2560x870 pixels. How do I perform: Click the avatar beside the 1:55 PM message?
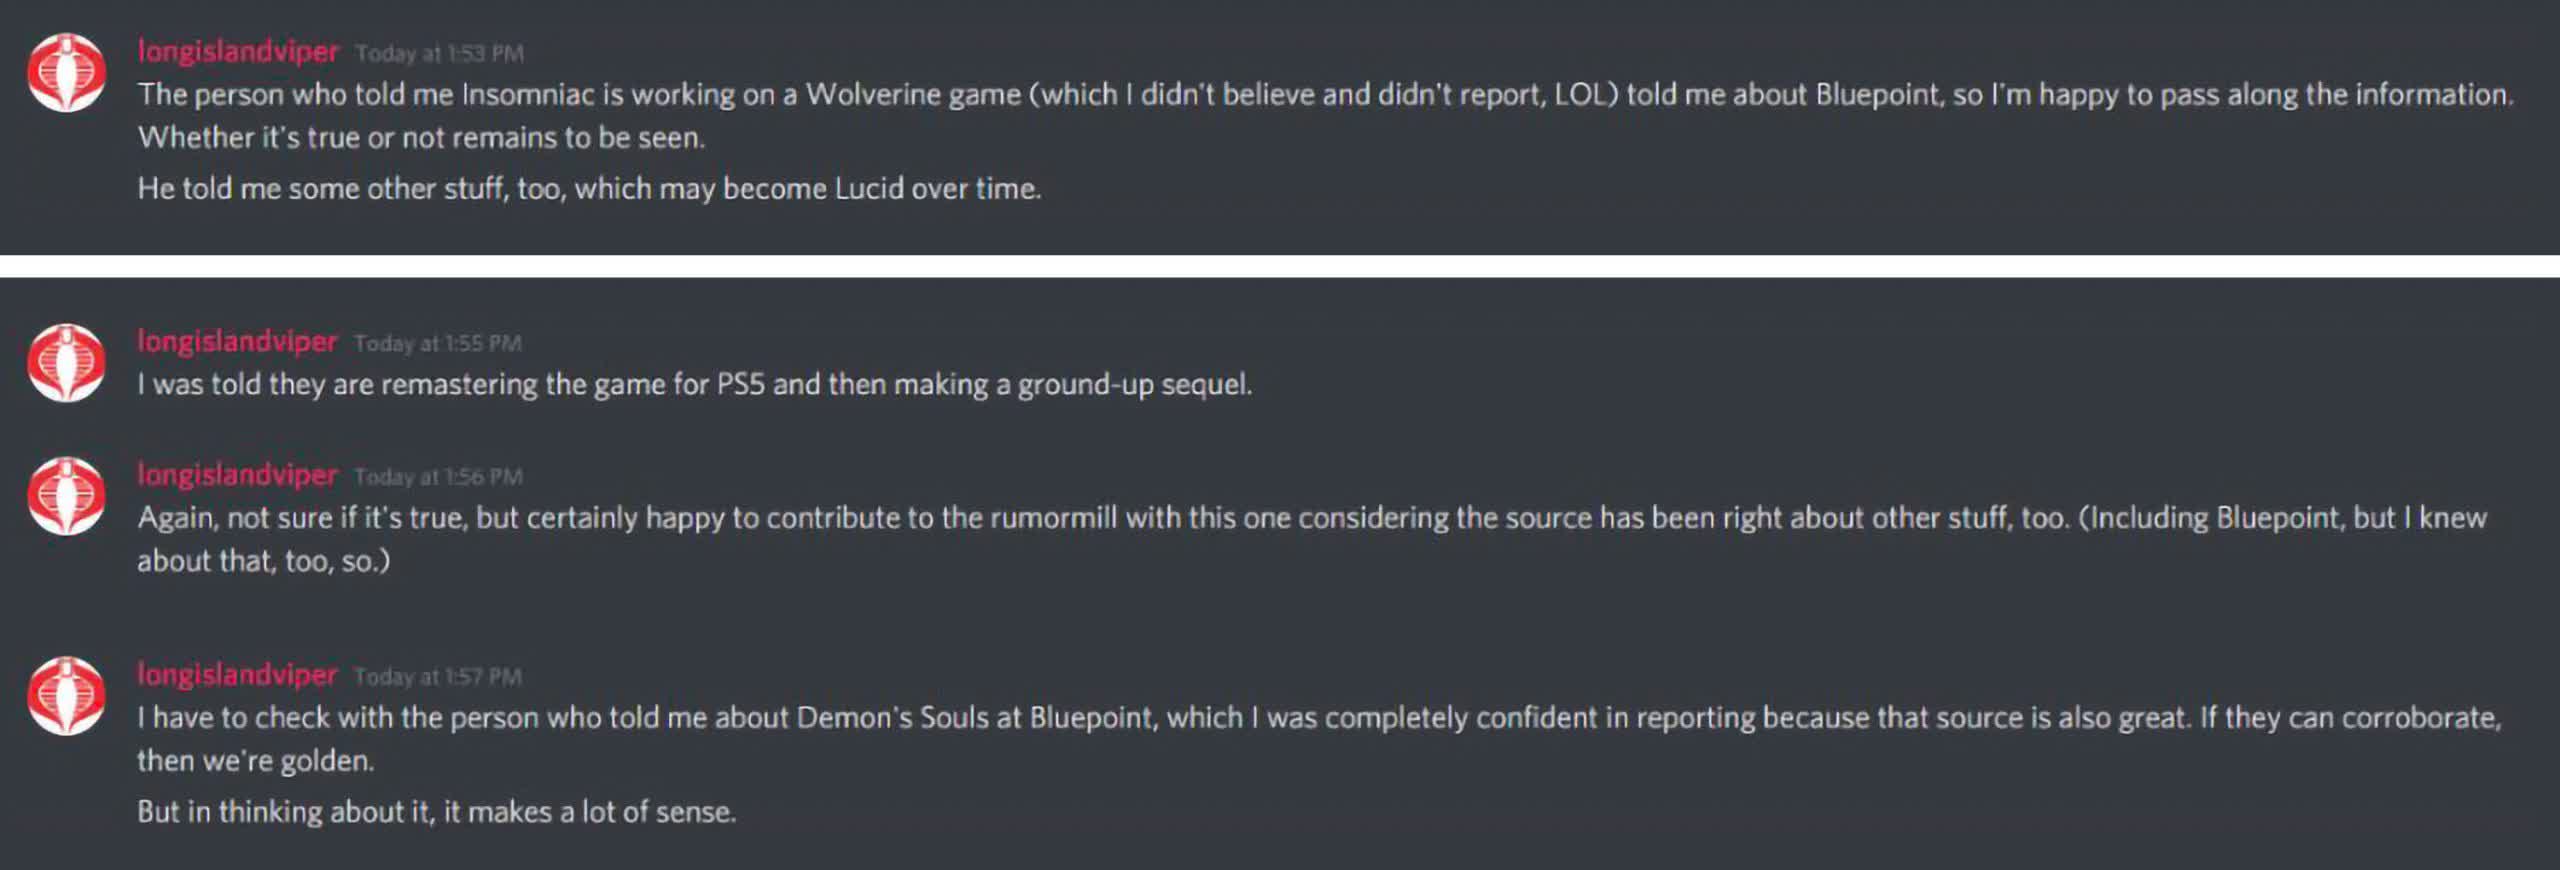click(66, 363)
